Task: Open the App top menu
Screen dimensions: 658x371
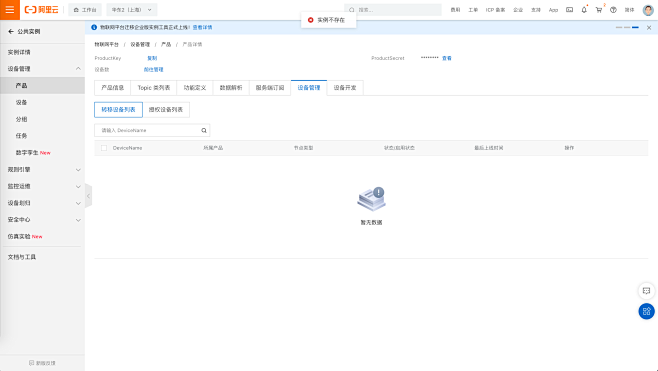Action: click(553, 10)
